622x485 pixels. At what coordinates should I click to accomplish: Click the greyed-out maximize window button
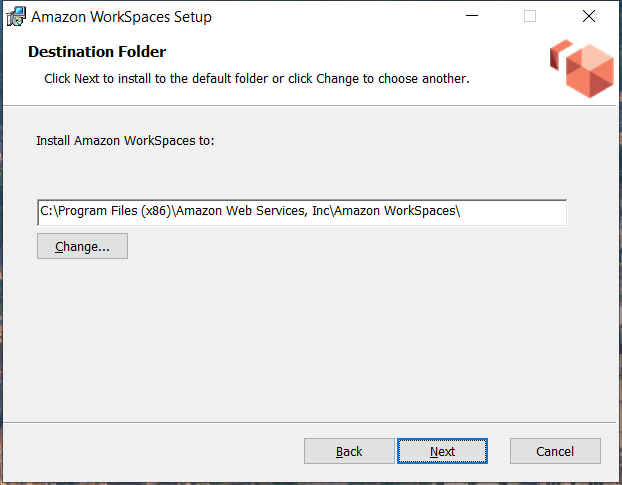click(x=530, y=16)
